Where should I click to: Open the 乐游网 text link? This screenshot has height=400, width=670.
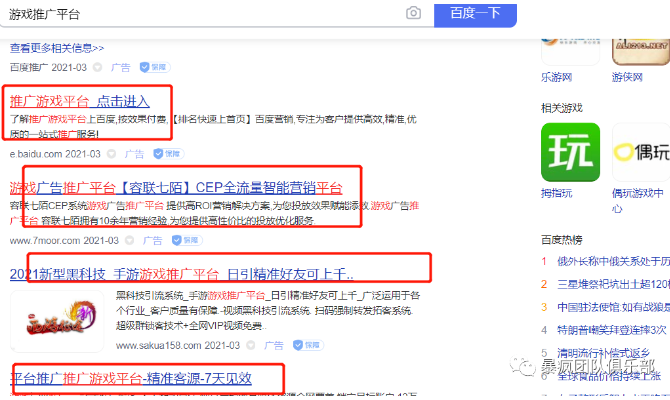tap(556, 77)
